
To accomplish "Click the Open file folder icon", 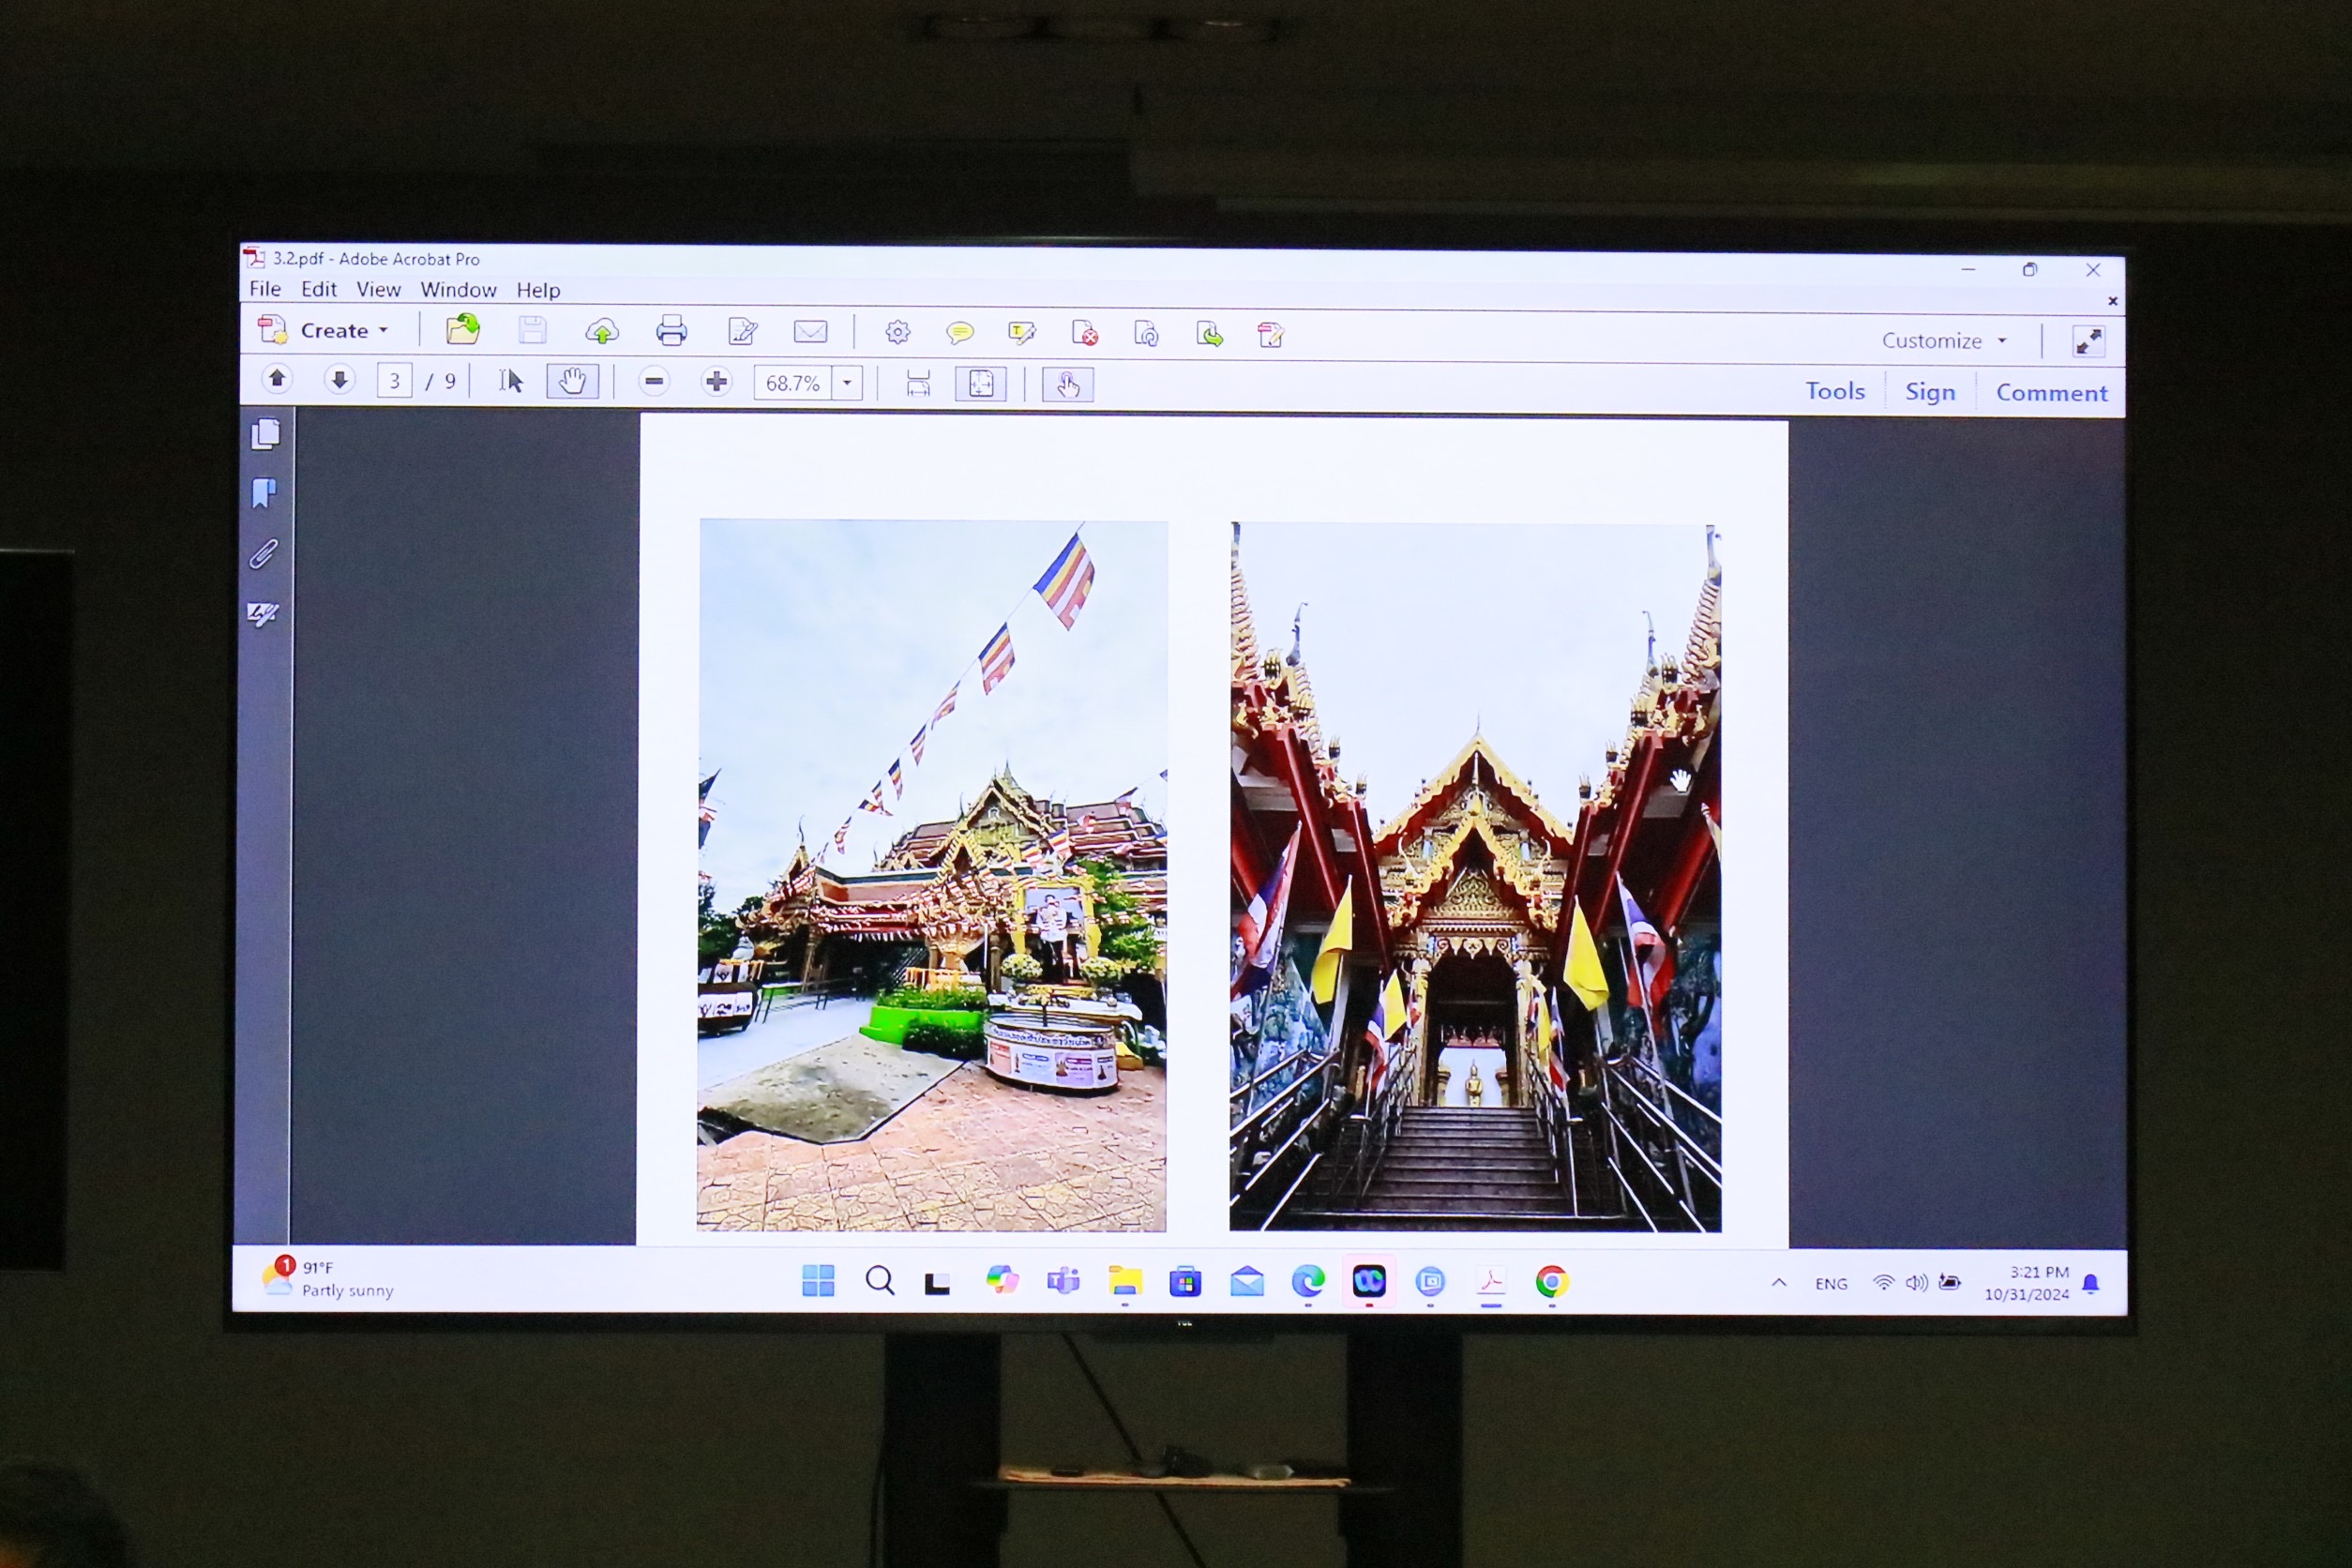I will pyautogui.click(x=462, y=329).
